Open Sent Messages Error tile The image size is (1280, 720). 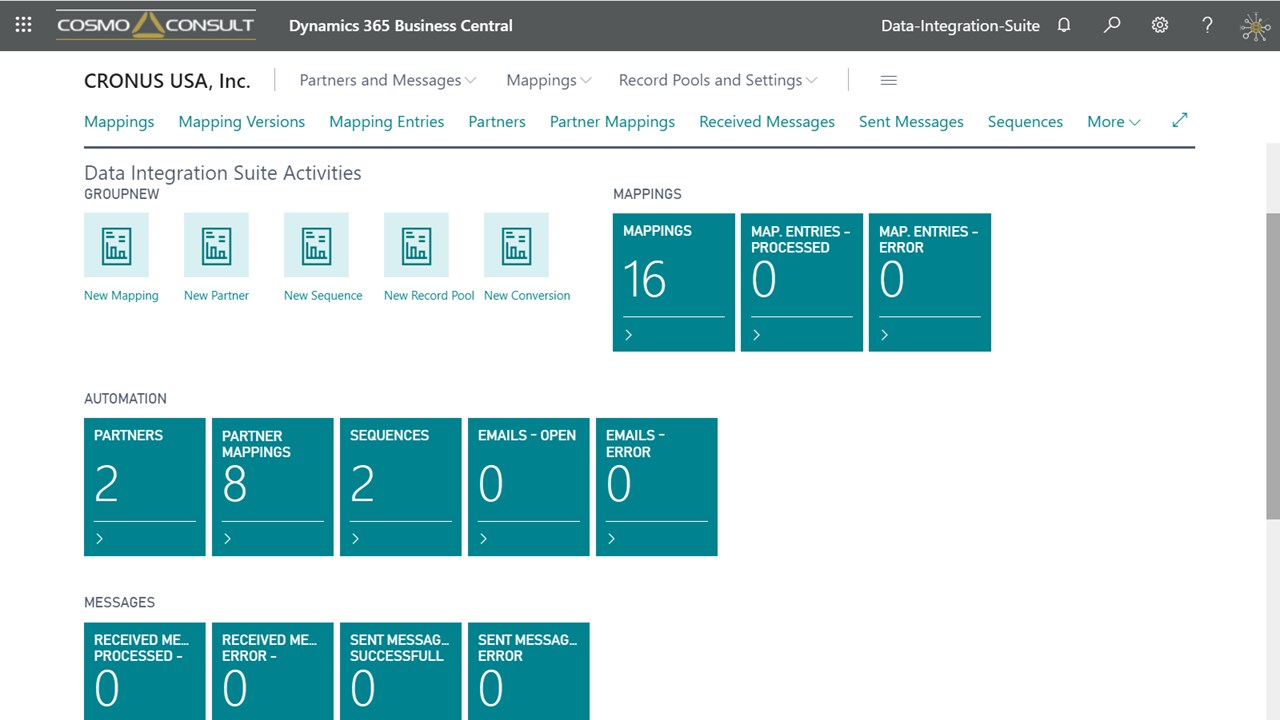(529, 671)
